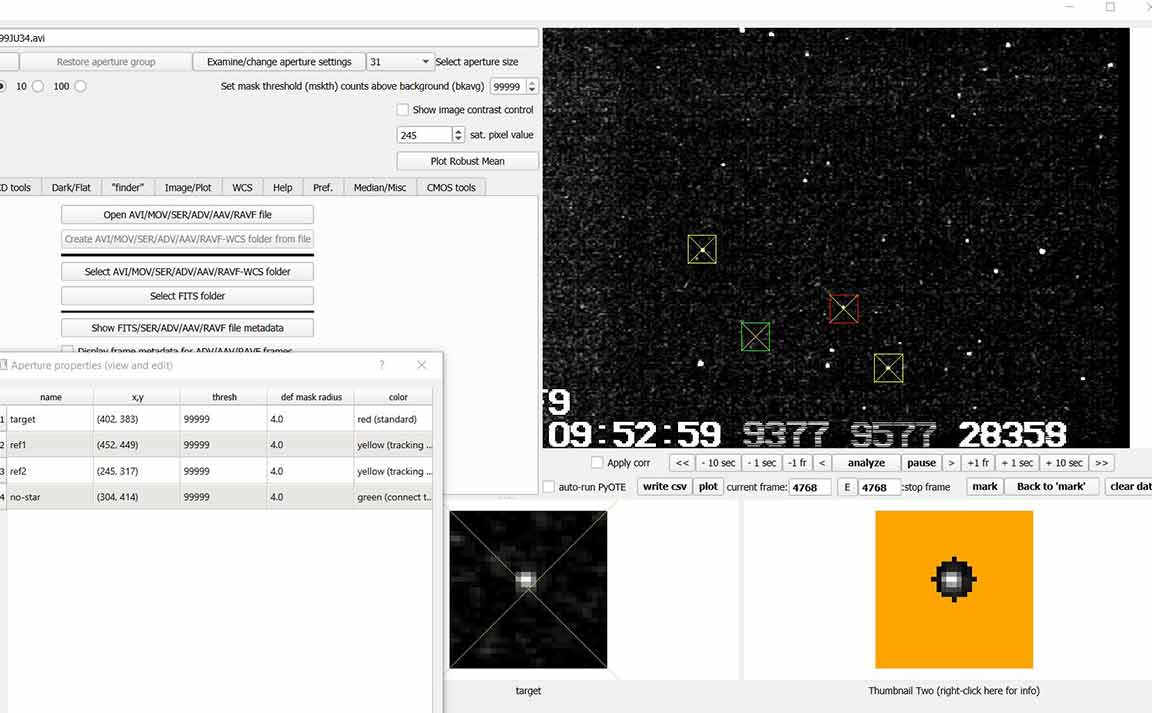Click the red (standard) color cell

[x=394, y=419]
